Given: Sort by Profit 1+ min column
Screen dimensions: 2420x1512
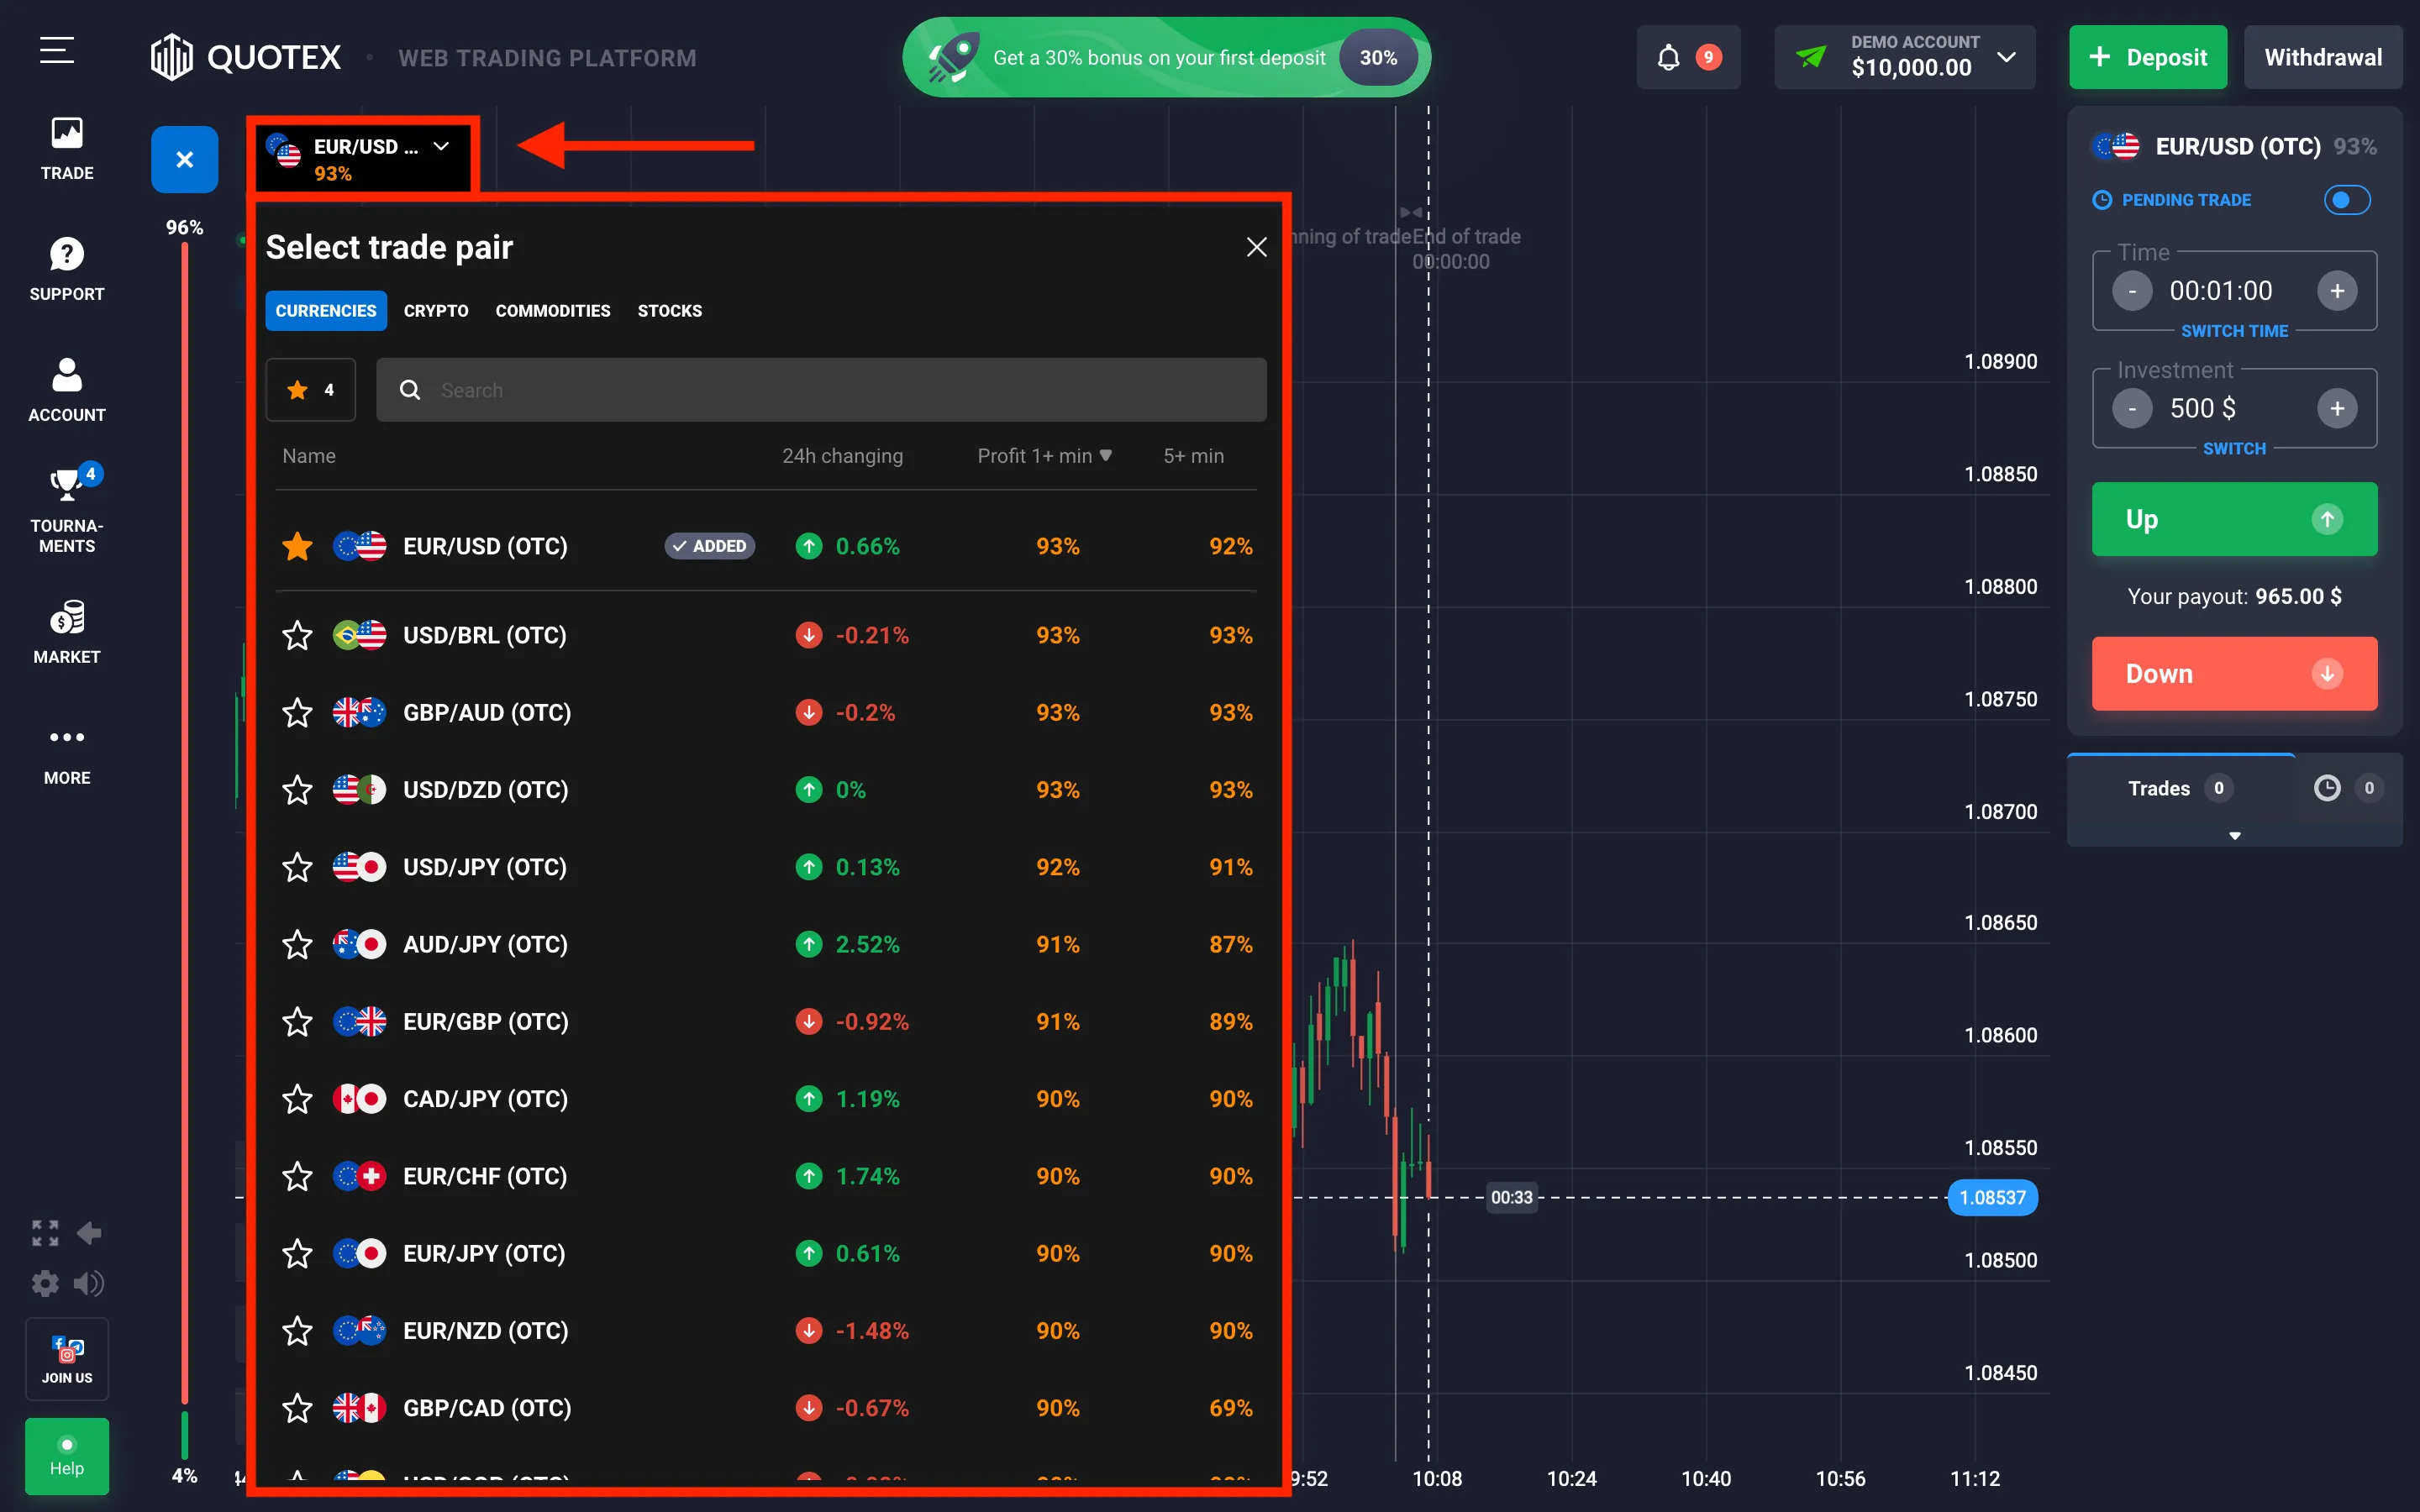Looking at the screenshot, I should coord(1044,456).
